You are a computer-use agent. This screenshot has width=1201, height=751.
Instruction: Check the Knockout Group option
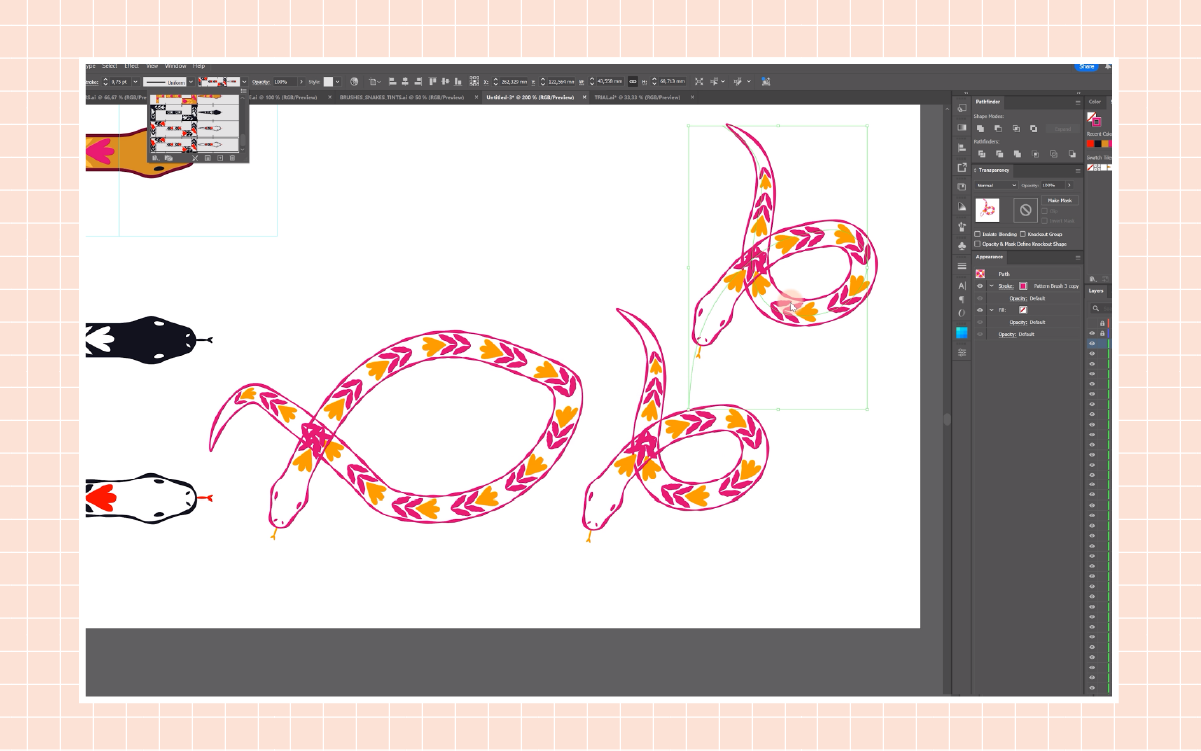coord(1023,234)
